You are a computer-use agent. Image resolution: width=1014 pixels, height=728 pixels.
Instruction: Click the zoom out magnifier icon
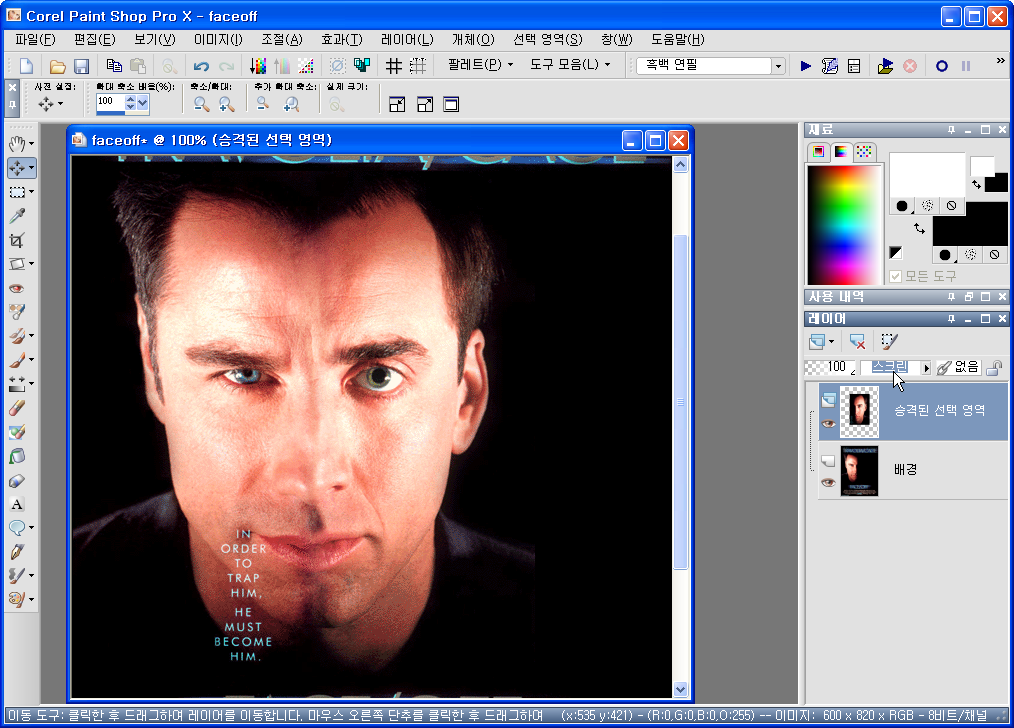pos(201,104)
